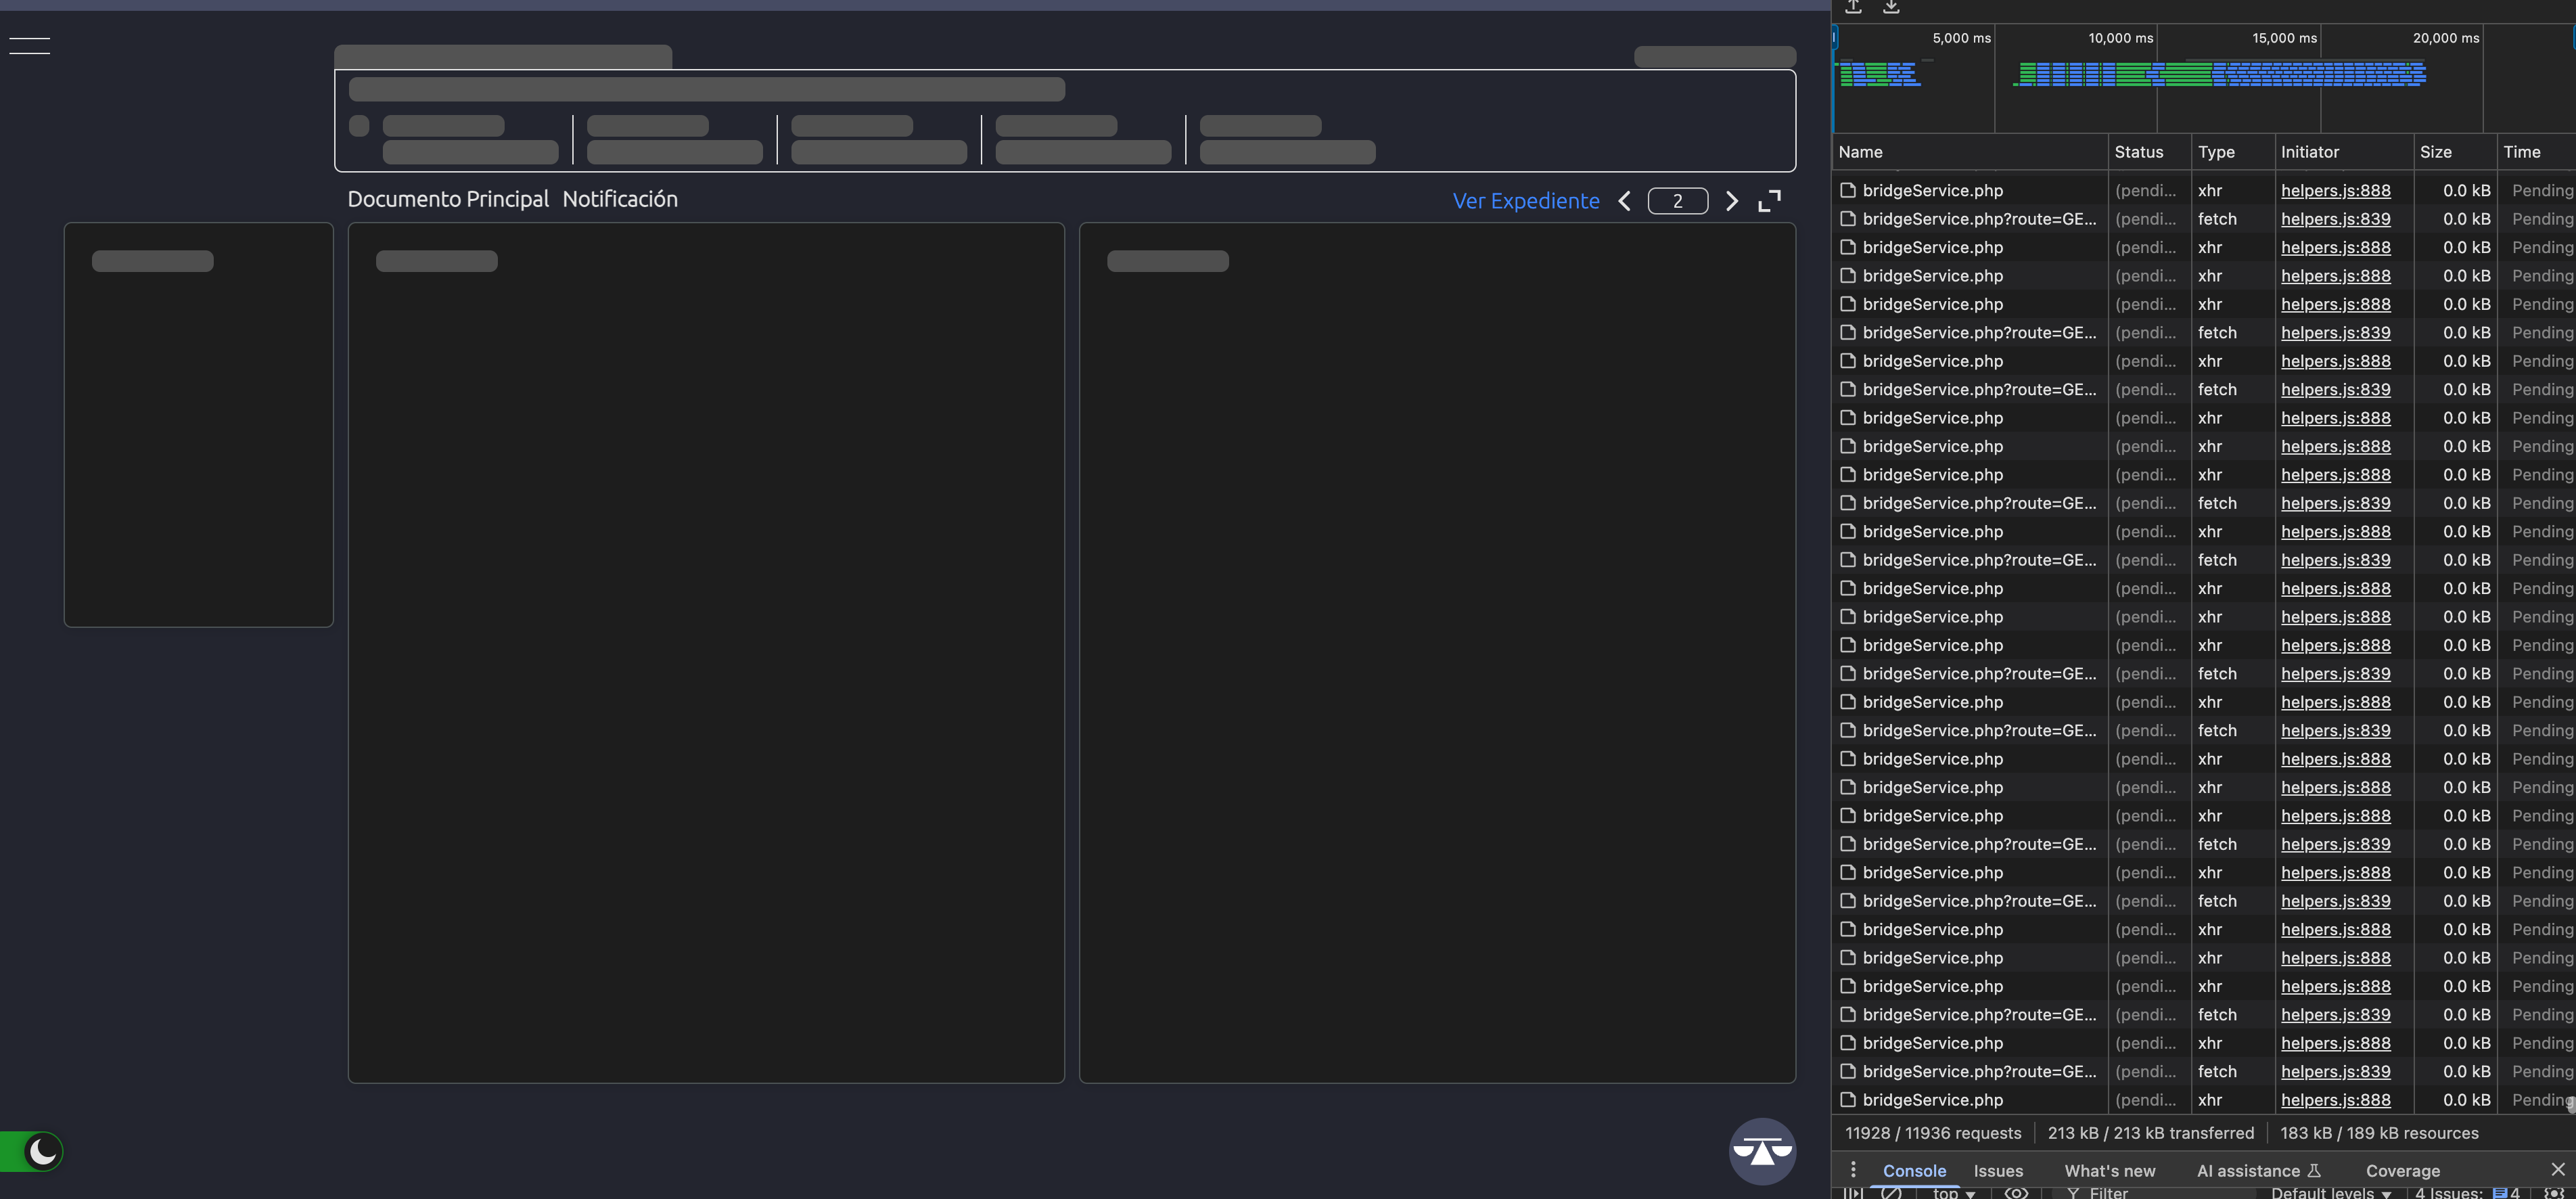Open the hamburger menu in top-left
The image size is (2576, 1199).
pyautogui.click(x=30, y=46)
